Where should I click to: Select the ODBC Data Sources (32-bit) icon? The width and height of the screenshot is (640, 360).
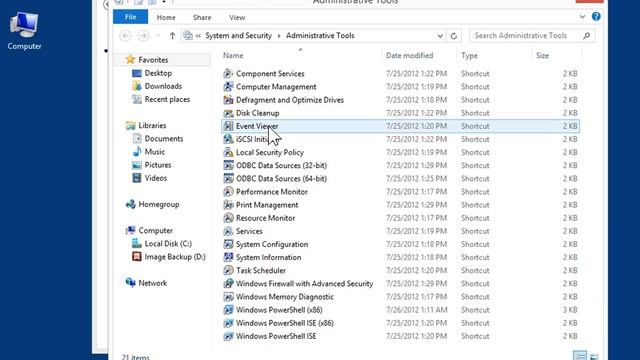228,165
